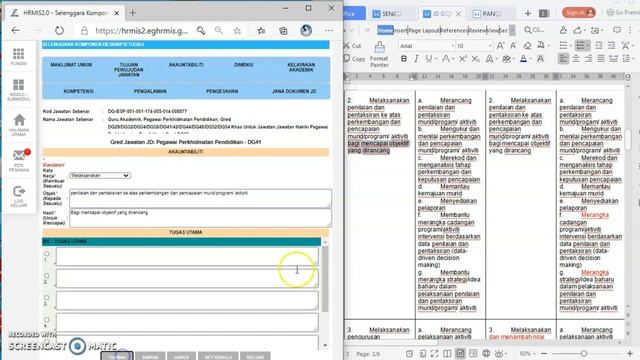
Task: Align text right in WPS Writer
Action: coord(588,59)
